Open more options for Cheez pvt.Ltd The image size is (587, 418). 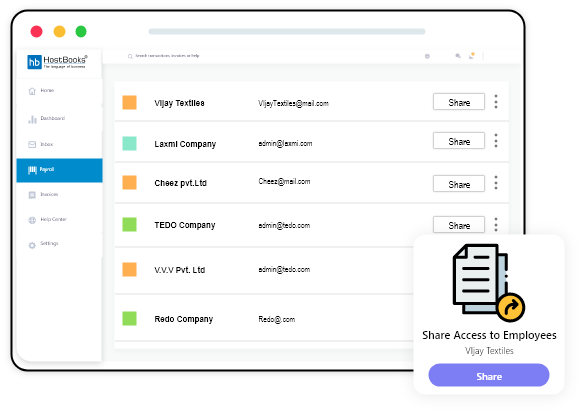[496, 183]
